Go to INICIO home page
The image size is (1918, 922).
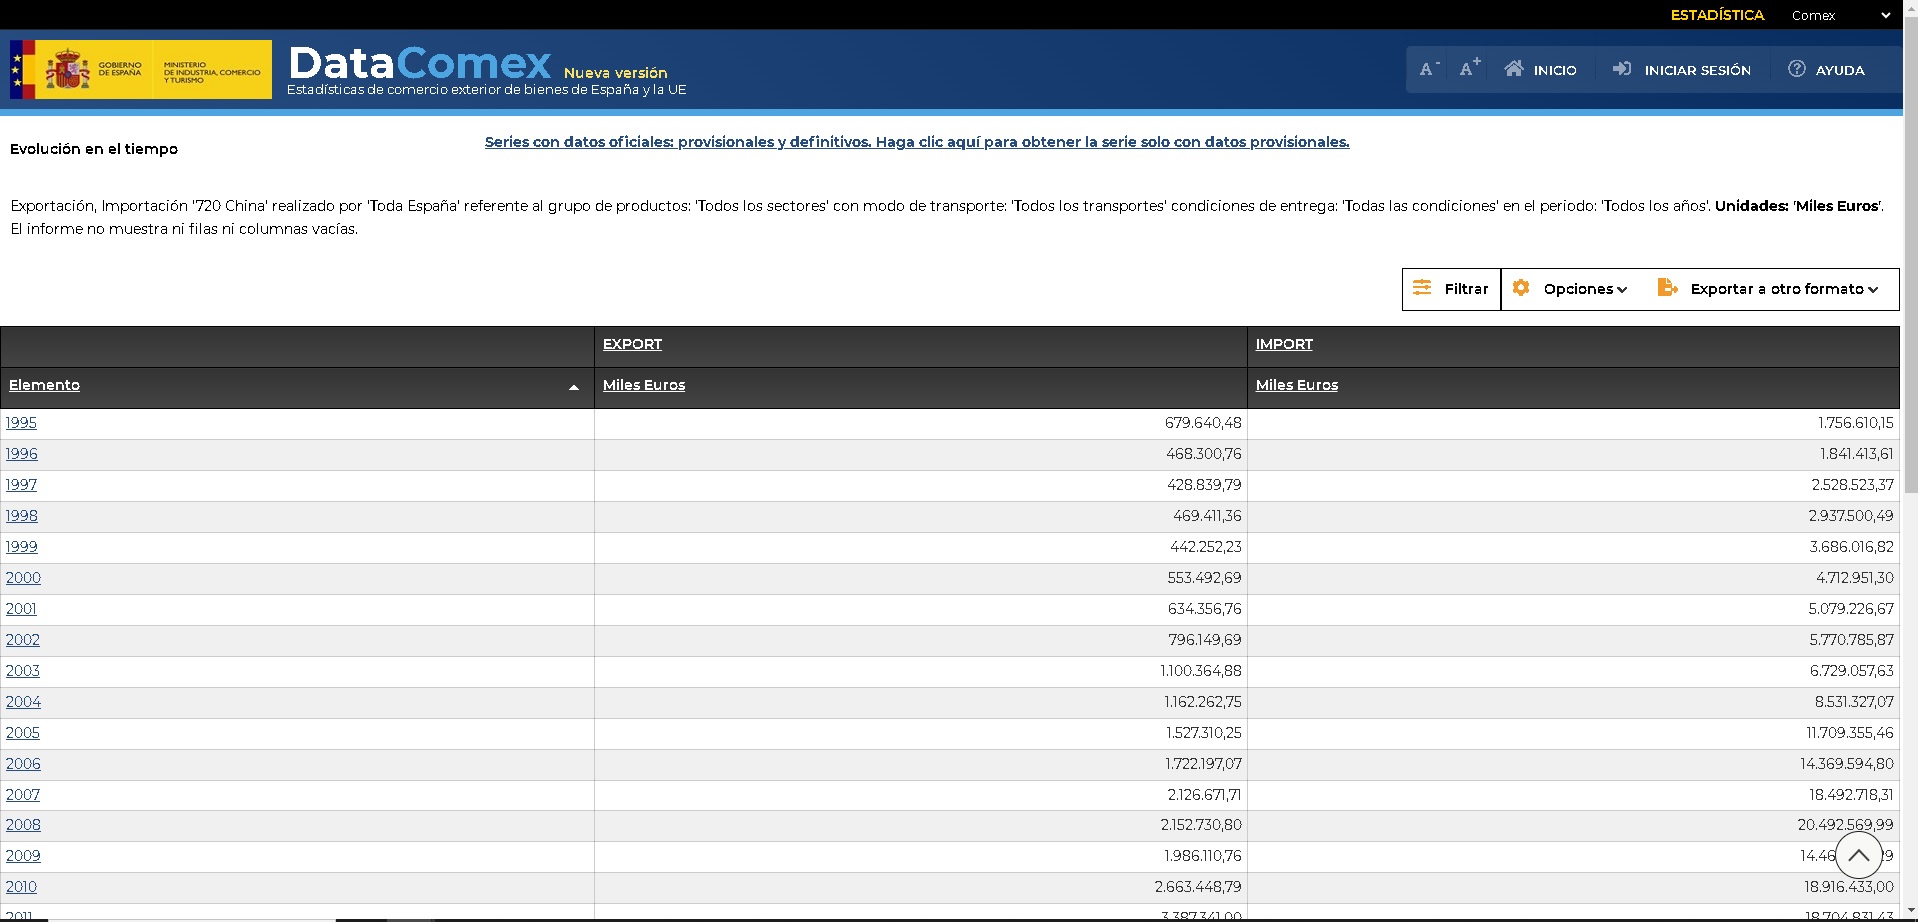(x=1540, y=70)
